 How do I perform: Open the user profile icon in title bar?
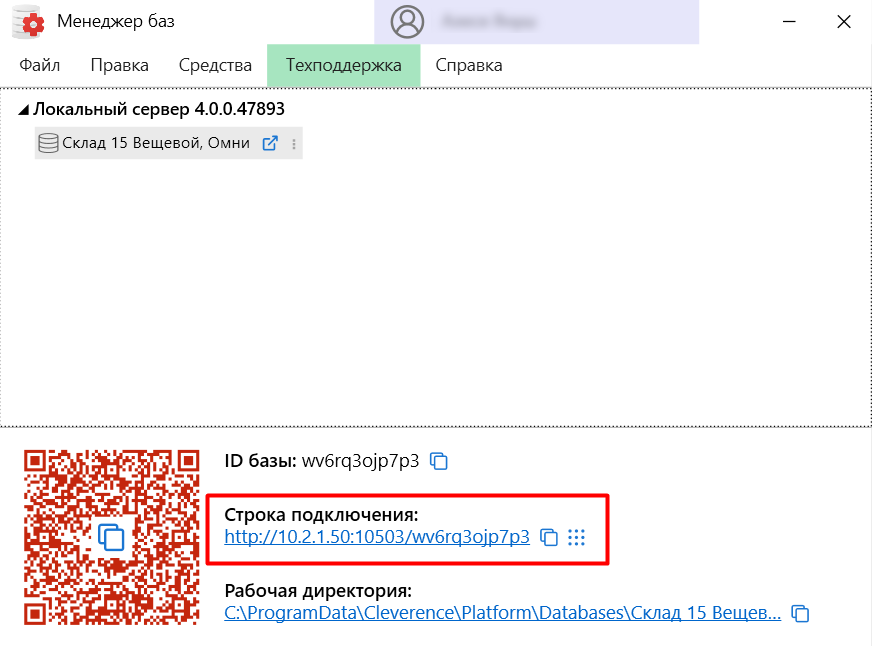406,21
